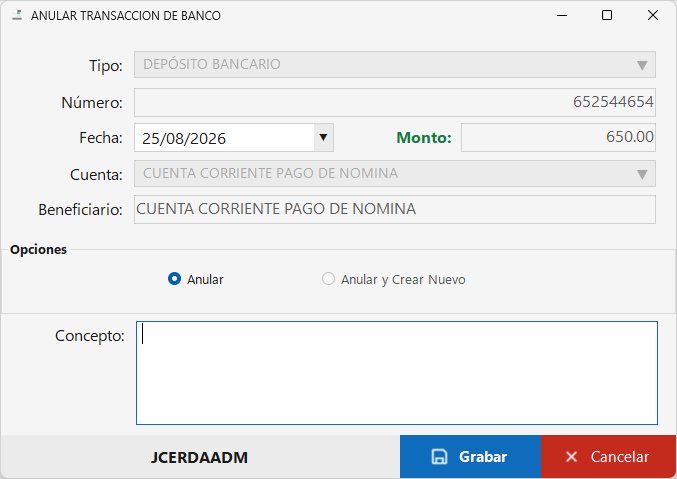Click the Concepto label
Viewport: 677px width, 479px height.
pyautogui.click(x=89, y=336)
